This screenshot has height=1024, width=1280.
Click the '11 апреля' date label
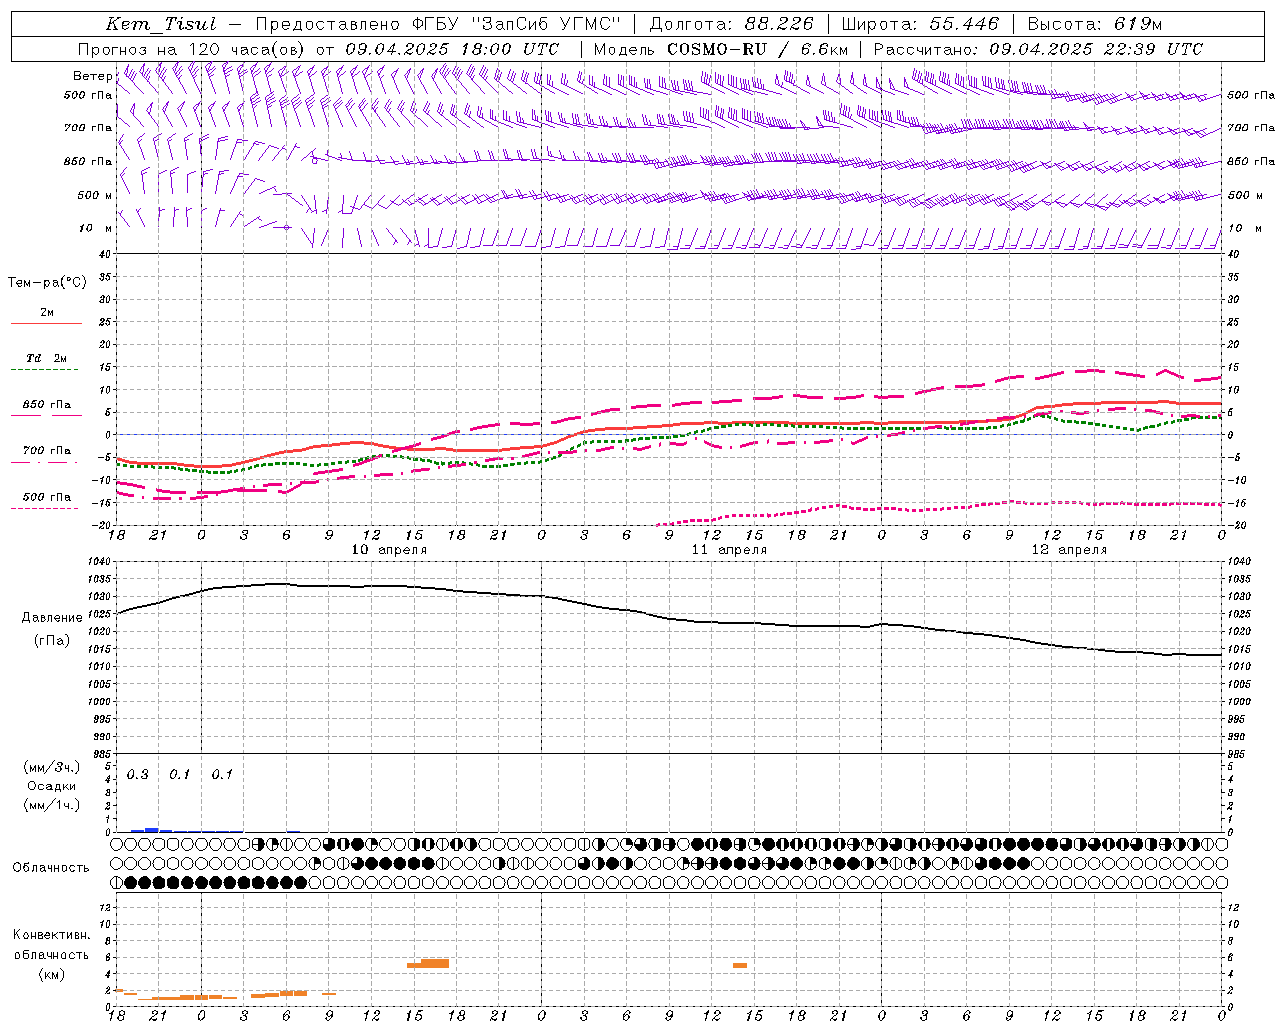(x=729, y=550)
